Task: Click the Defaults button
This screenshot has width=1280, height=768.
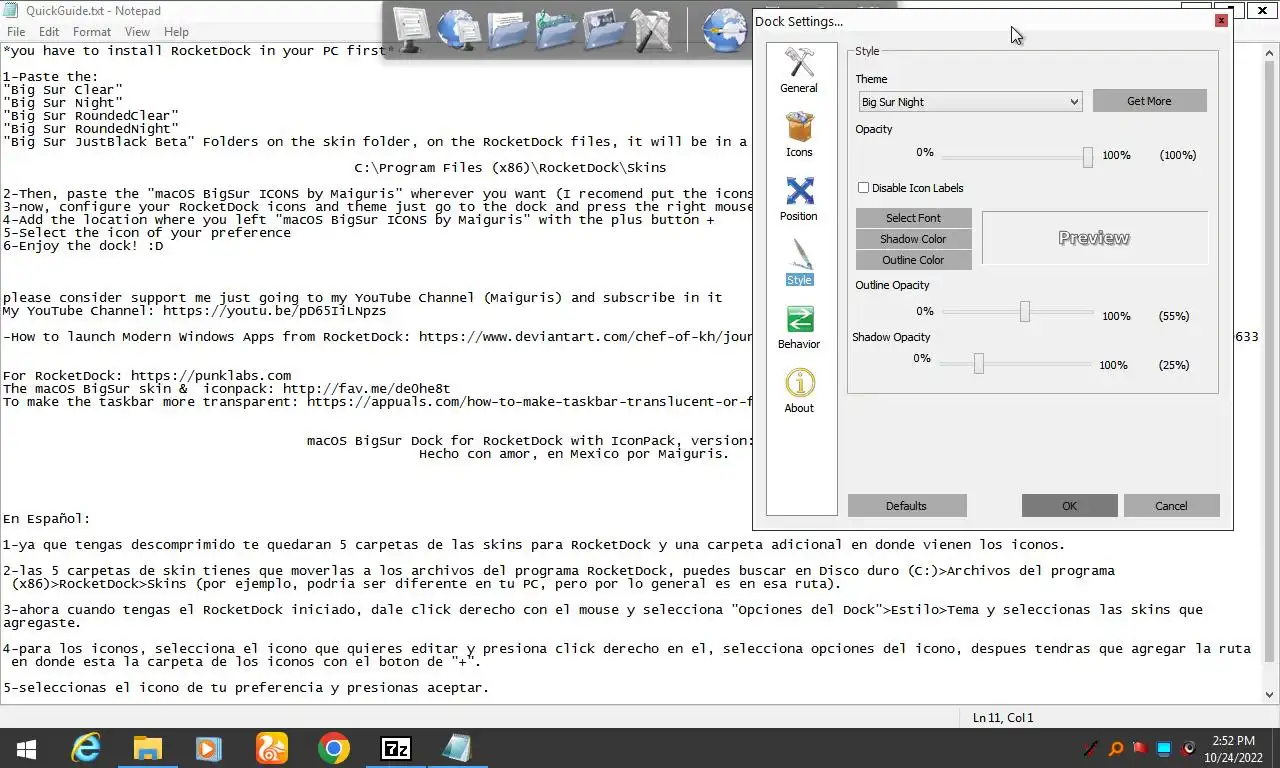Action: 906,506
